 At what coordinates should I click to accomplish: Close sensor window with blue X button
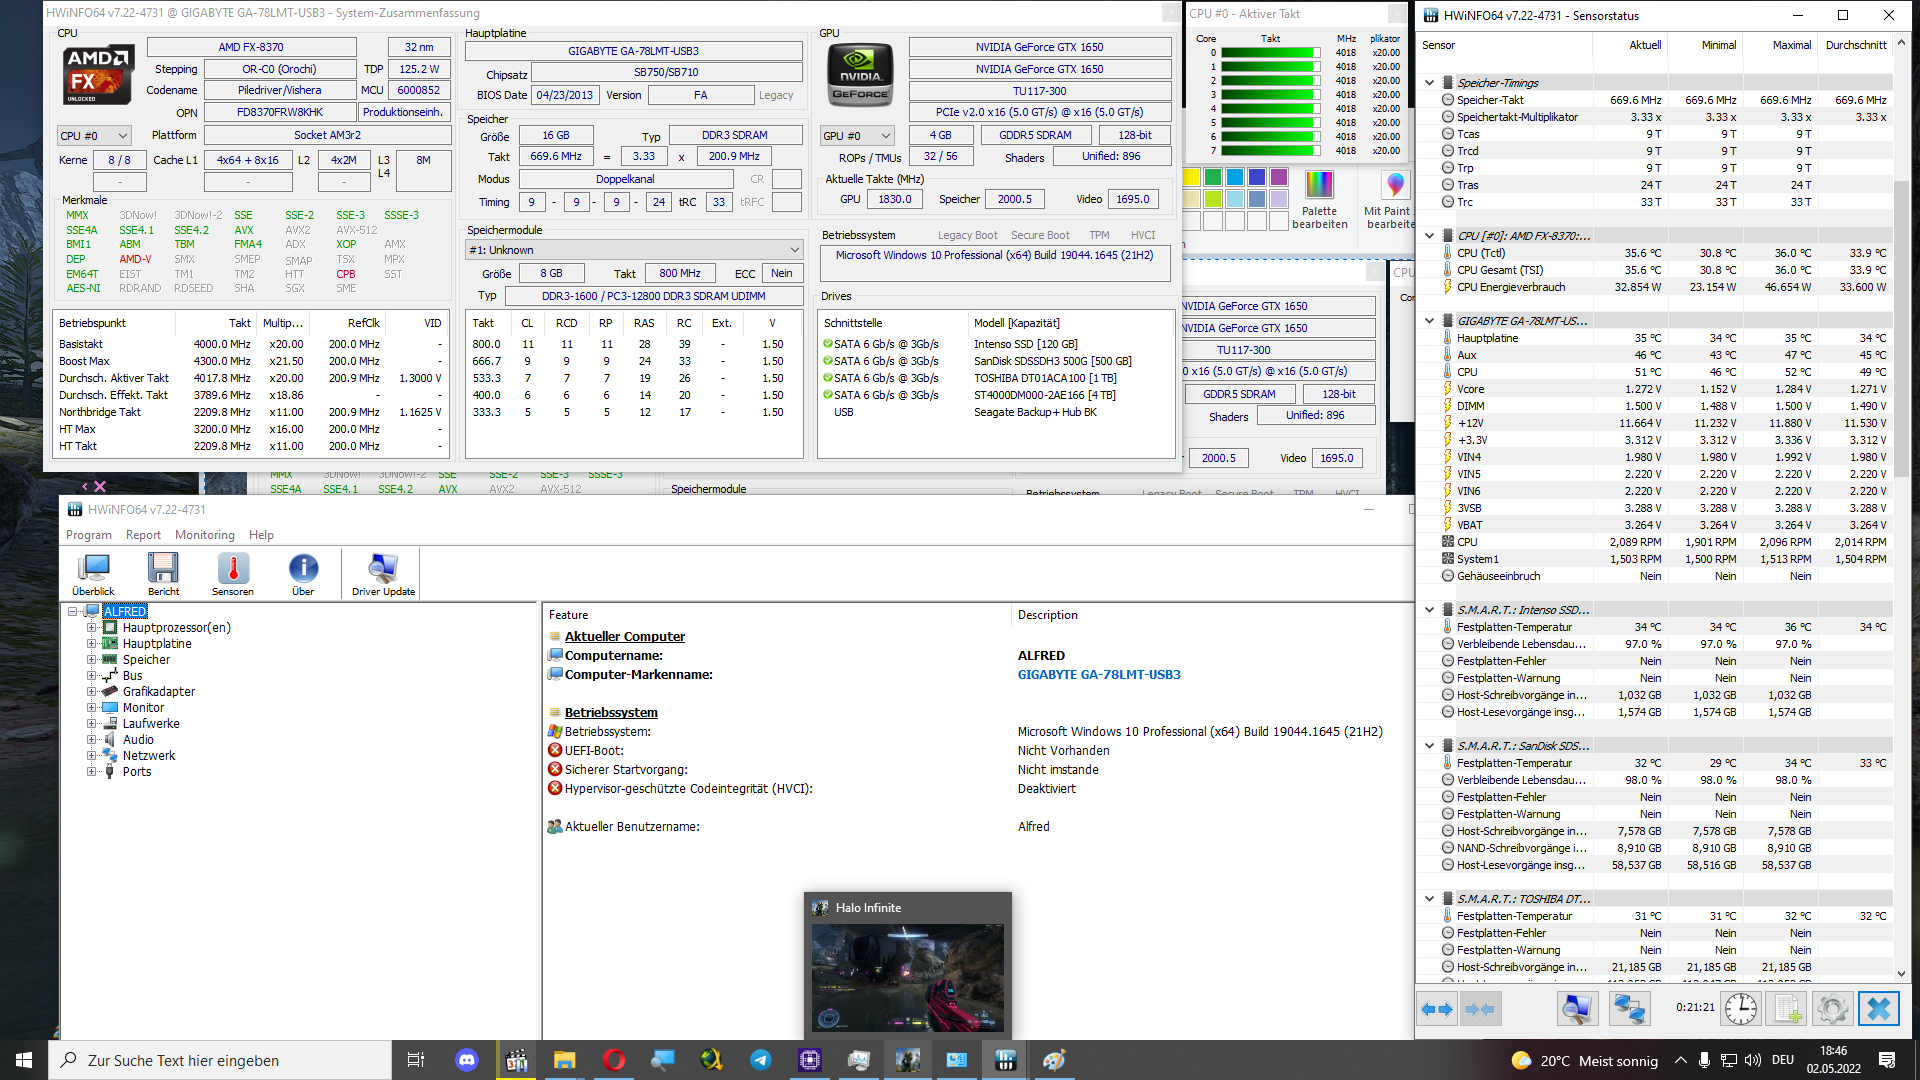[1878, 1009]
